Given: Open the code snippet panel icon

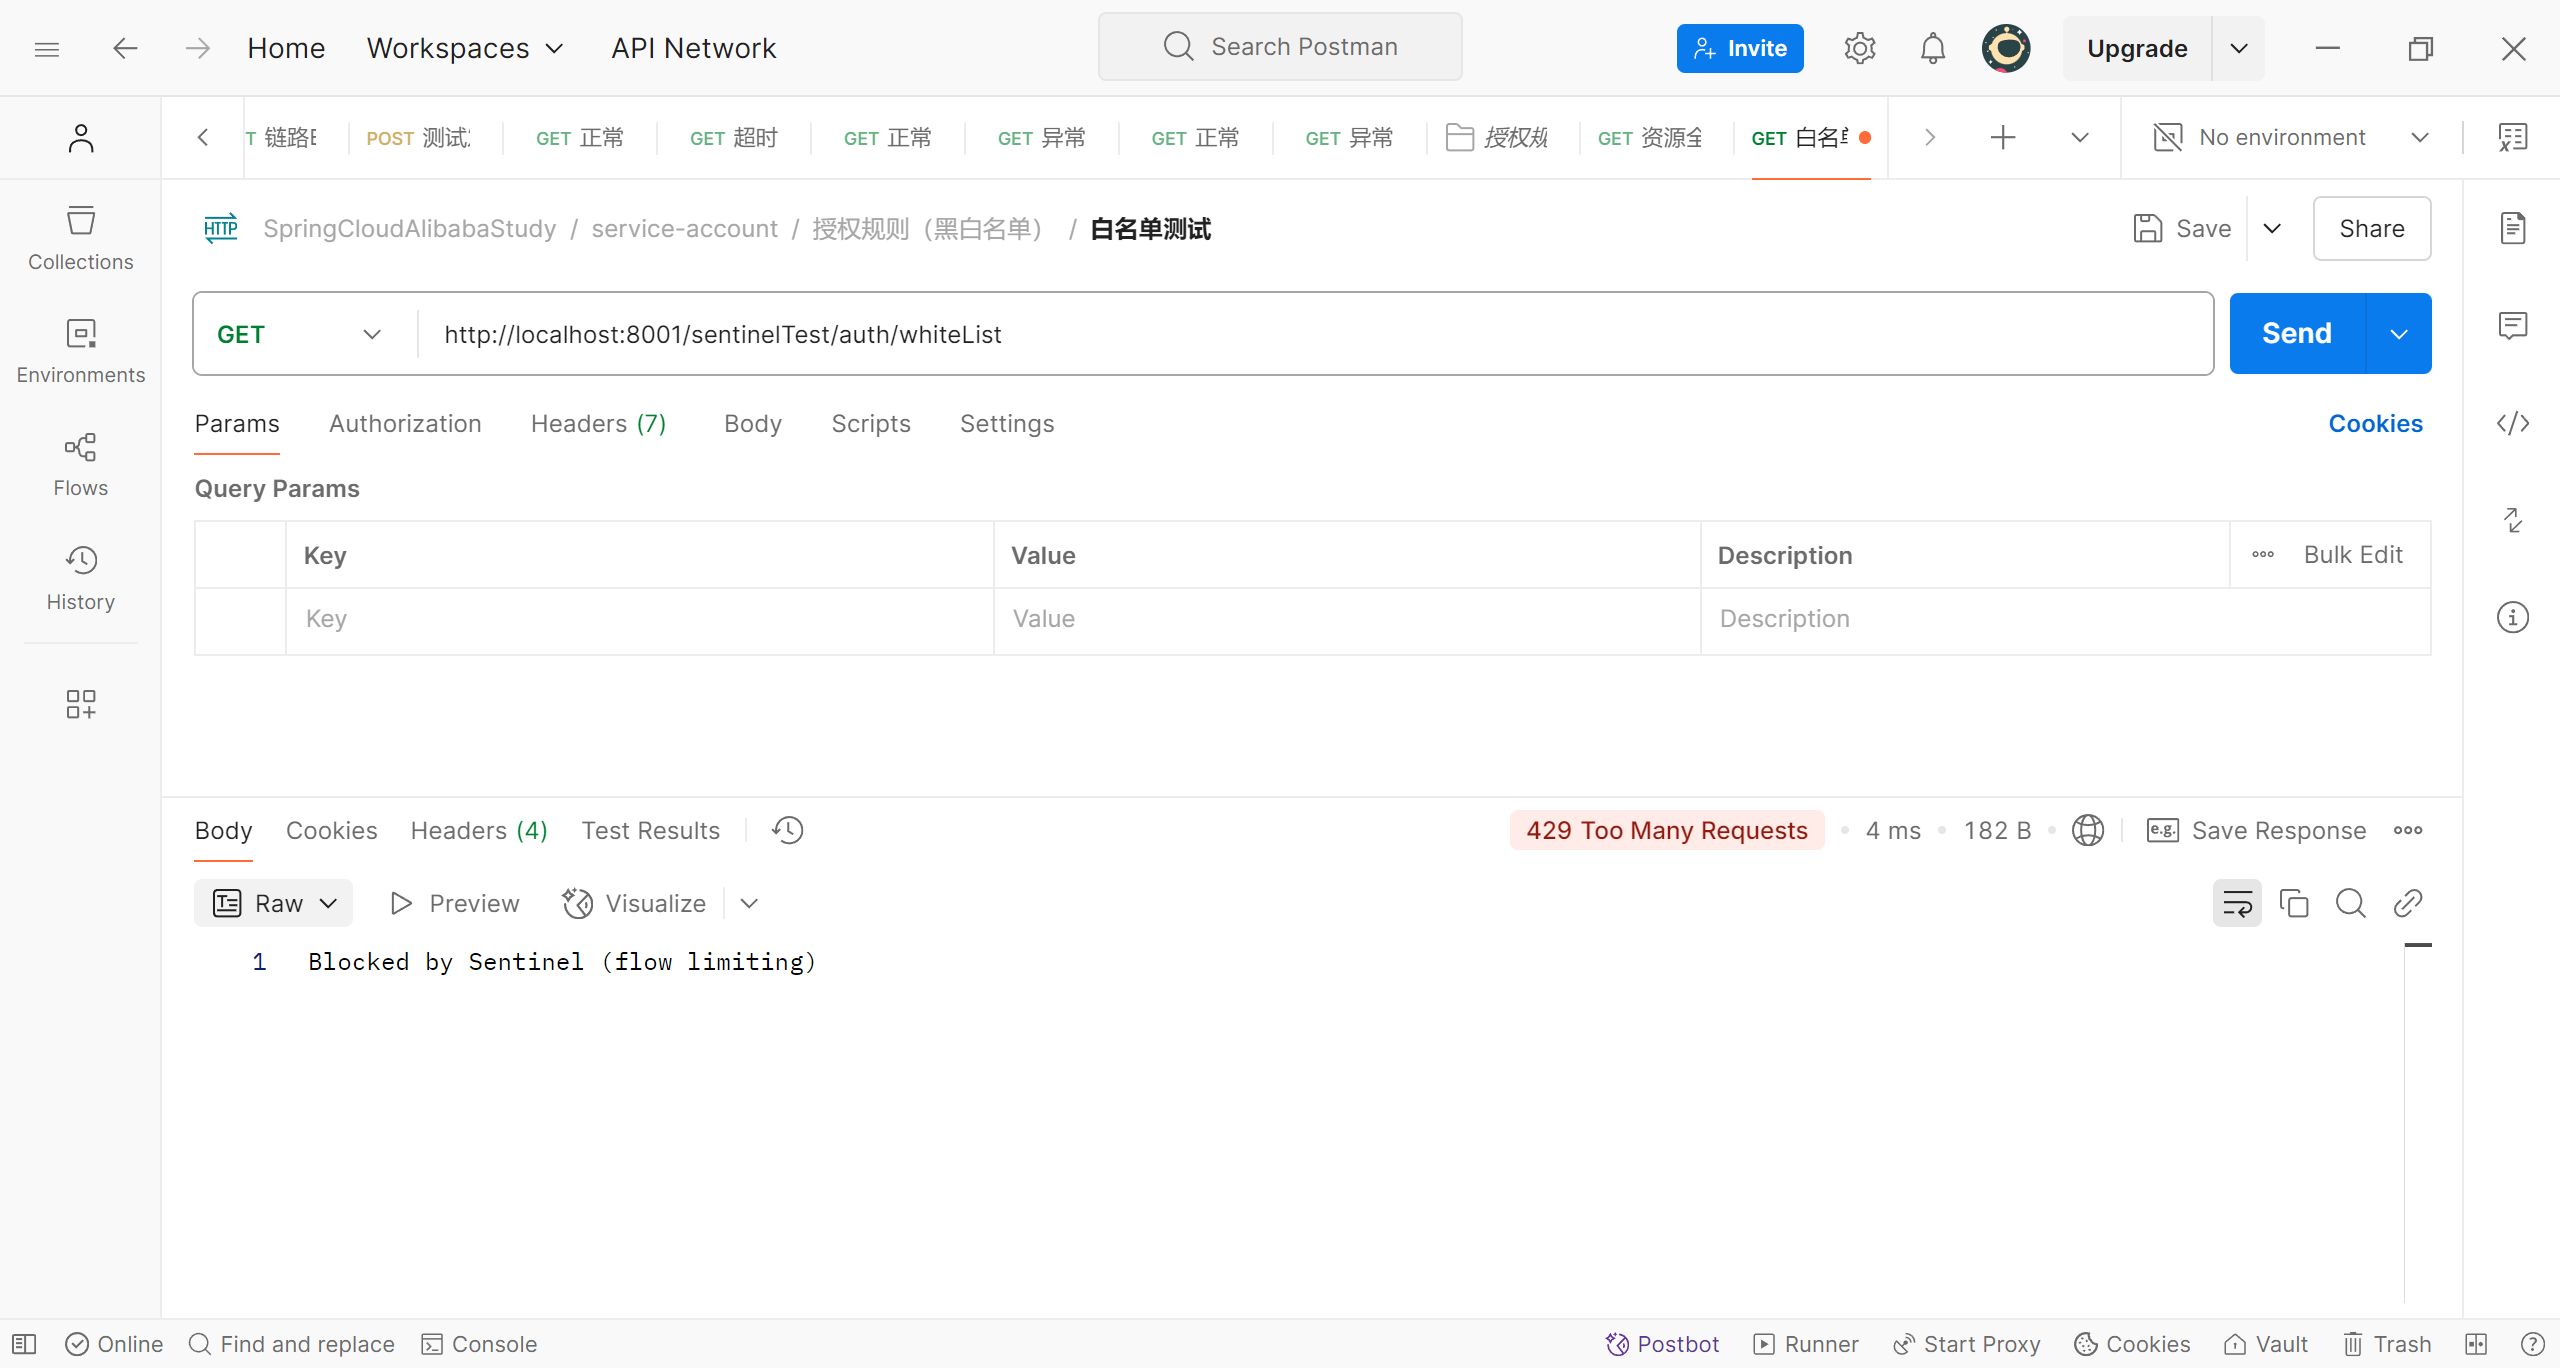Looking at the screenshot, I should pyautogui.click(x=2512, y=423).
